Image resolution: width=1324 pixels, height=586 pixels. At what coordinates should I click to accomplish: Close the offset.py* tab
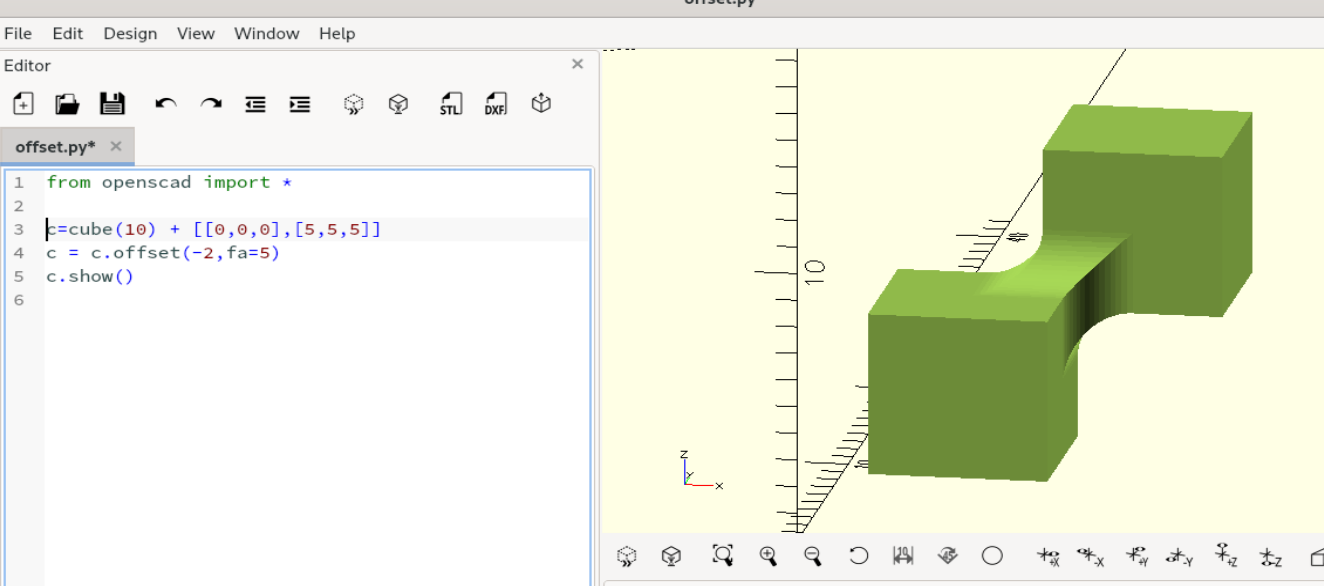pyautogui.click(x=116, y=146)
